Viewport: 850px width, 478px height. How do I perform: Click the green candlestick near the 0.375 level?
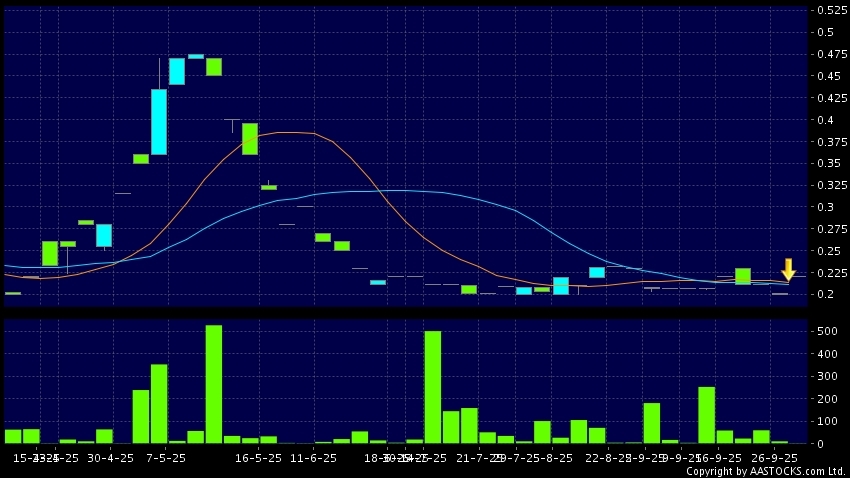[x=250, y=138]
